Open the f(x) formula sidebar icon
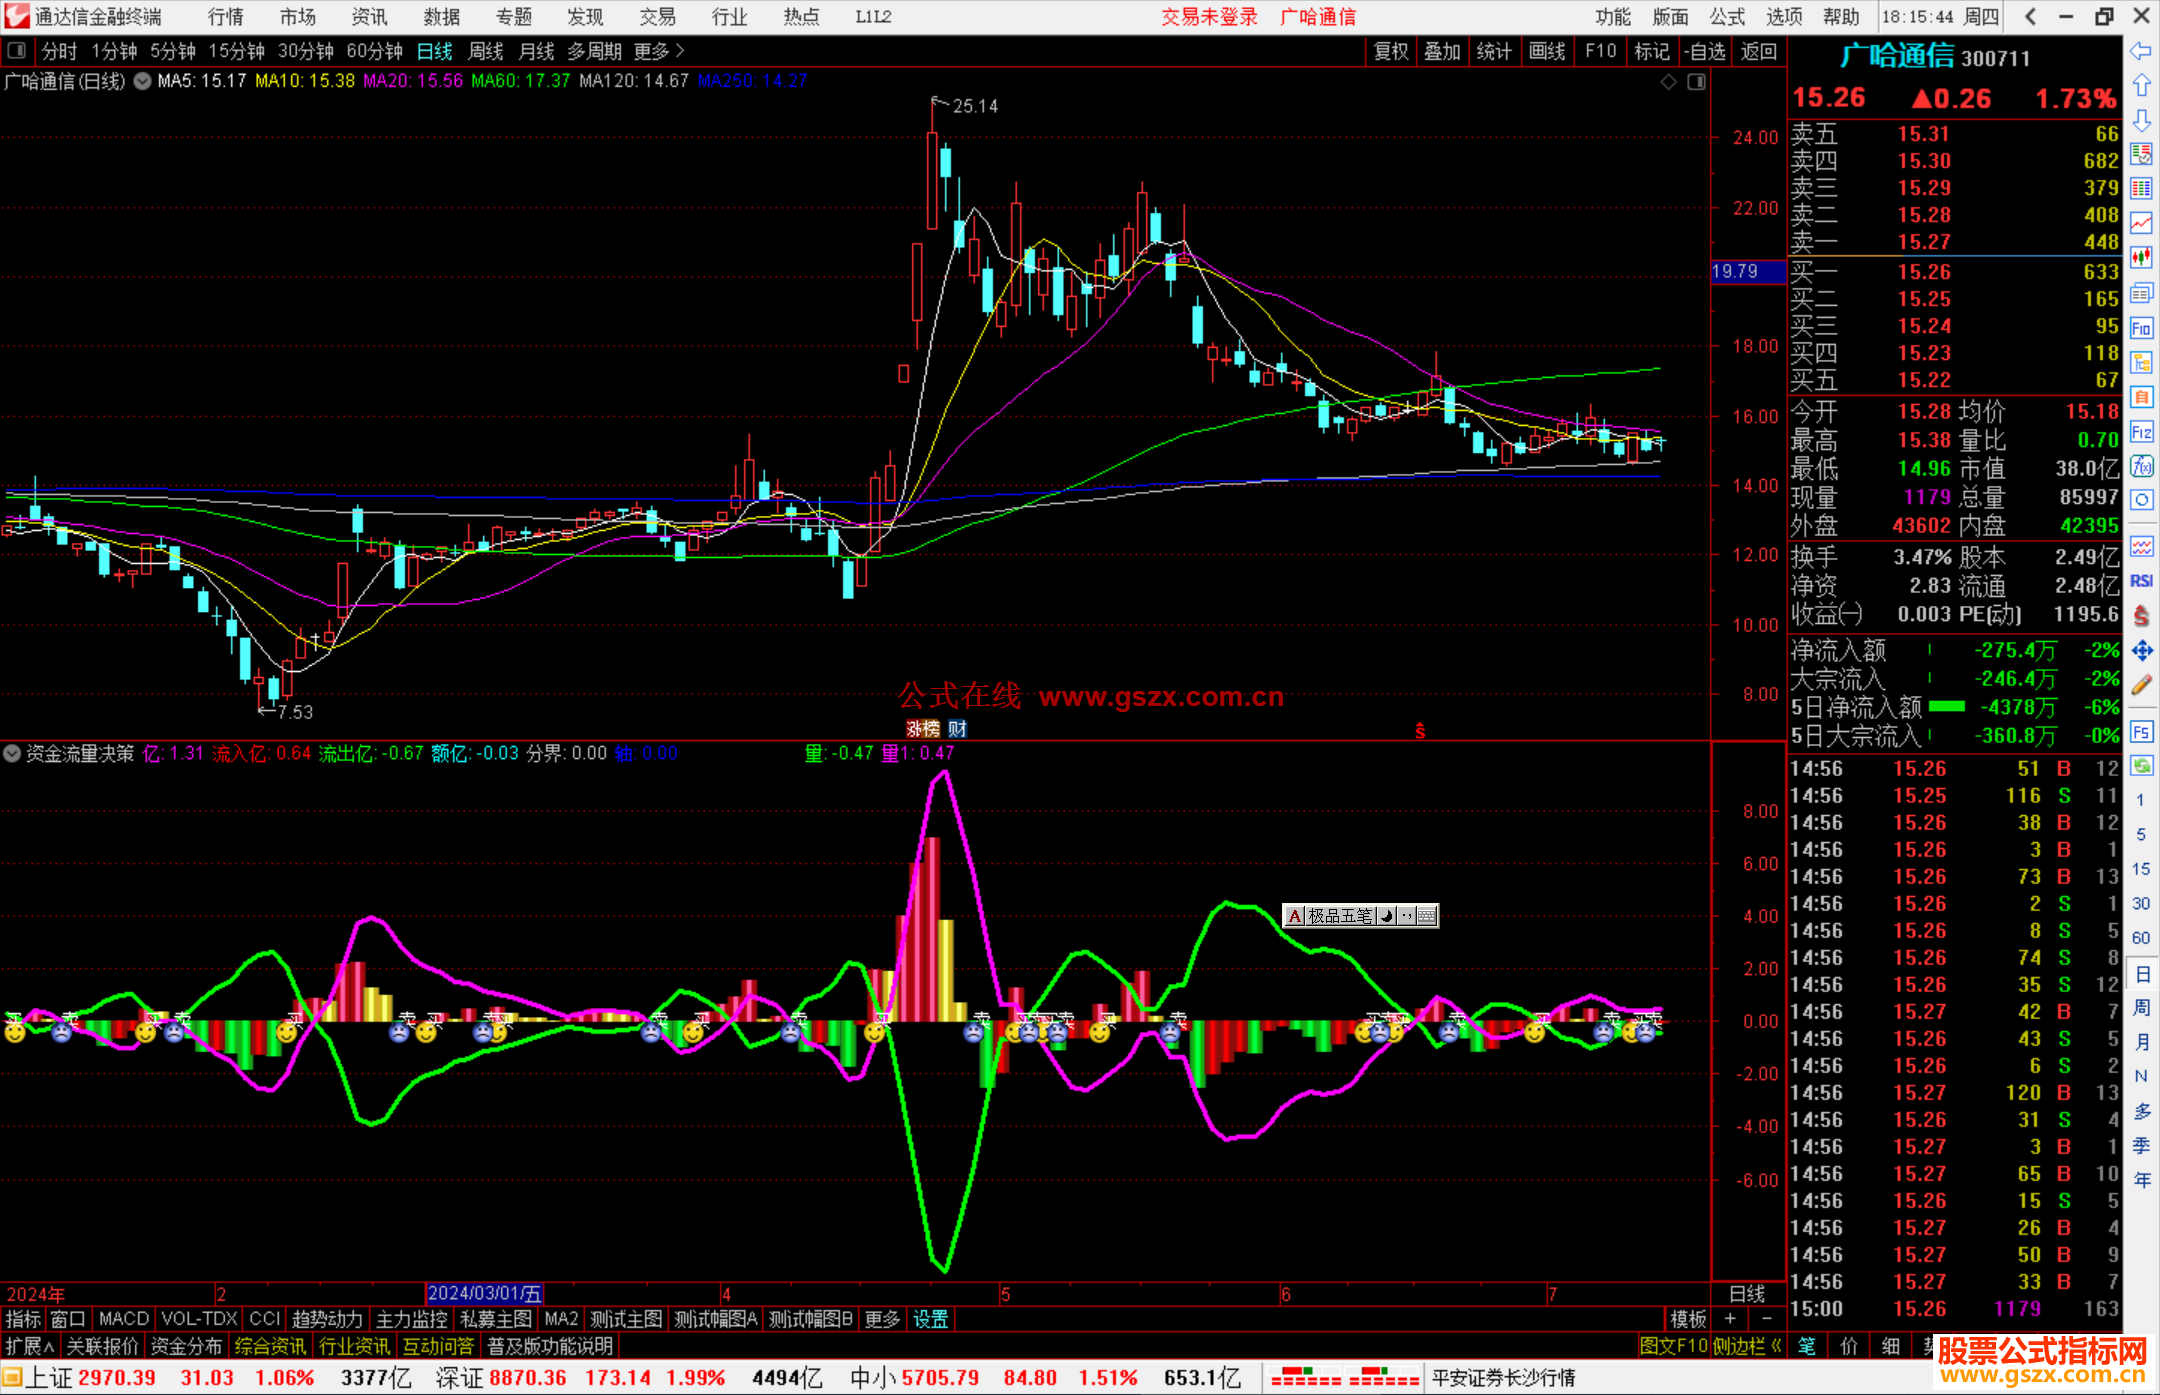The height and width of the screenshot is (1395, 2160). (2141, 467)
